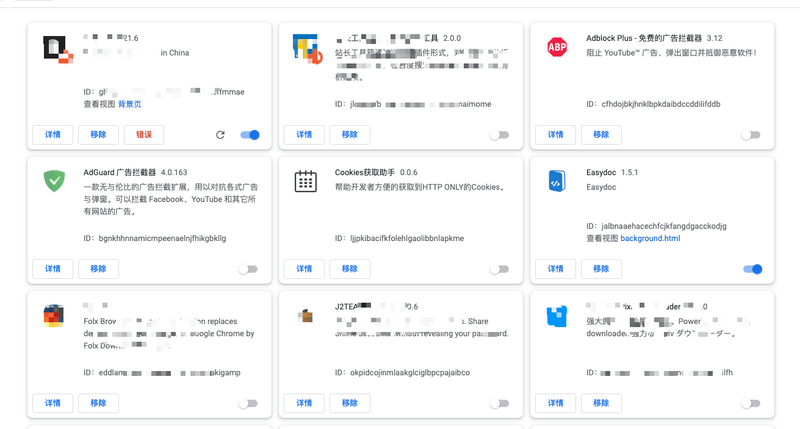Turn off the Easydoc extension toggle
The height and width of the screenshot is (429, 800).
pos(753,269)
